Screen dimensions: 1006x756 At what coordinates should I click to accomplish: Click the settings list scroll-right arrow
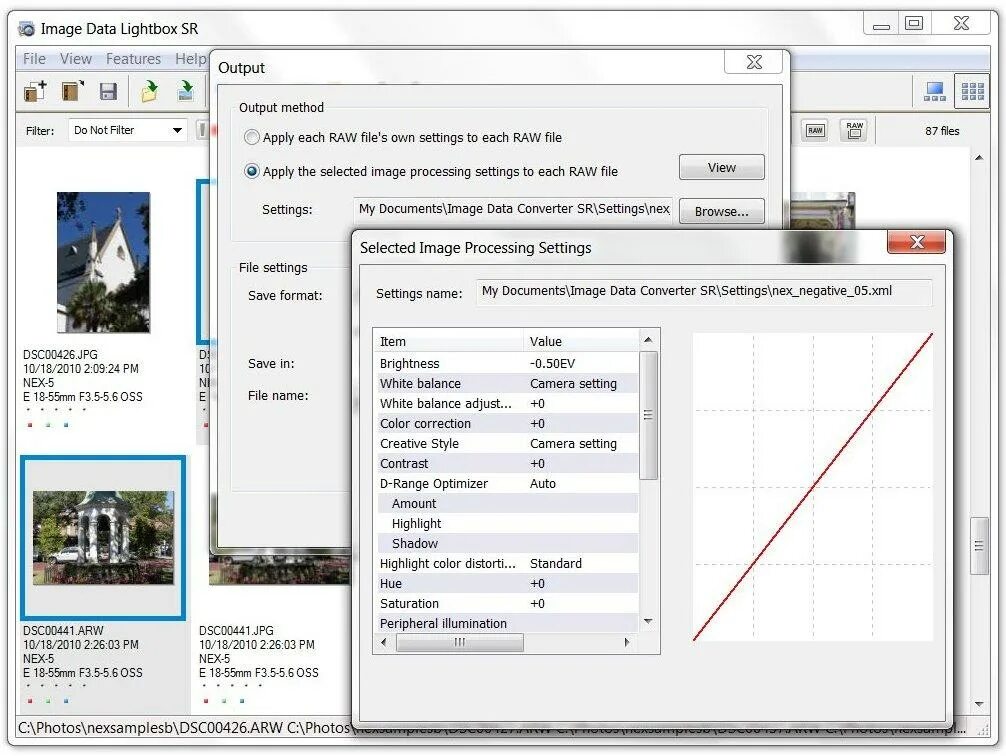coord(627,642)
